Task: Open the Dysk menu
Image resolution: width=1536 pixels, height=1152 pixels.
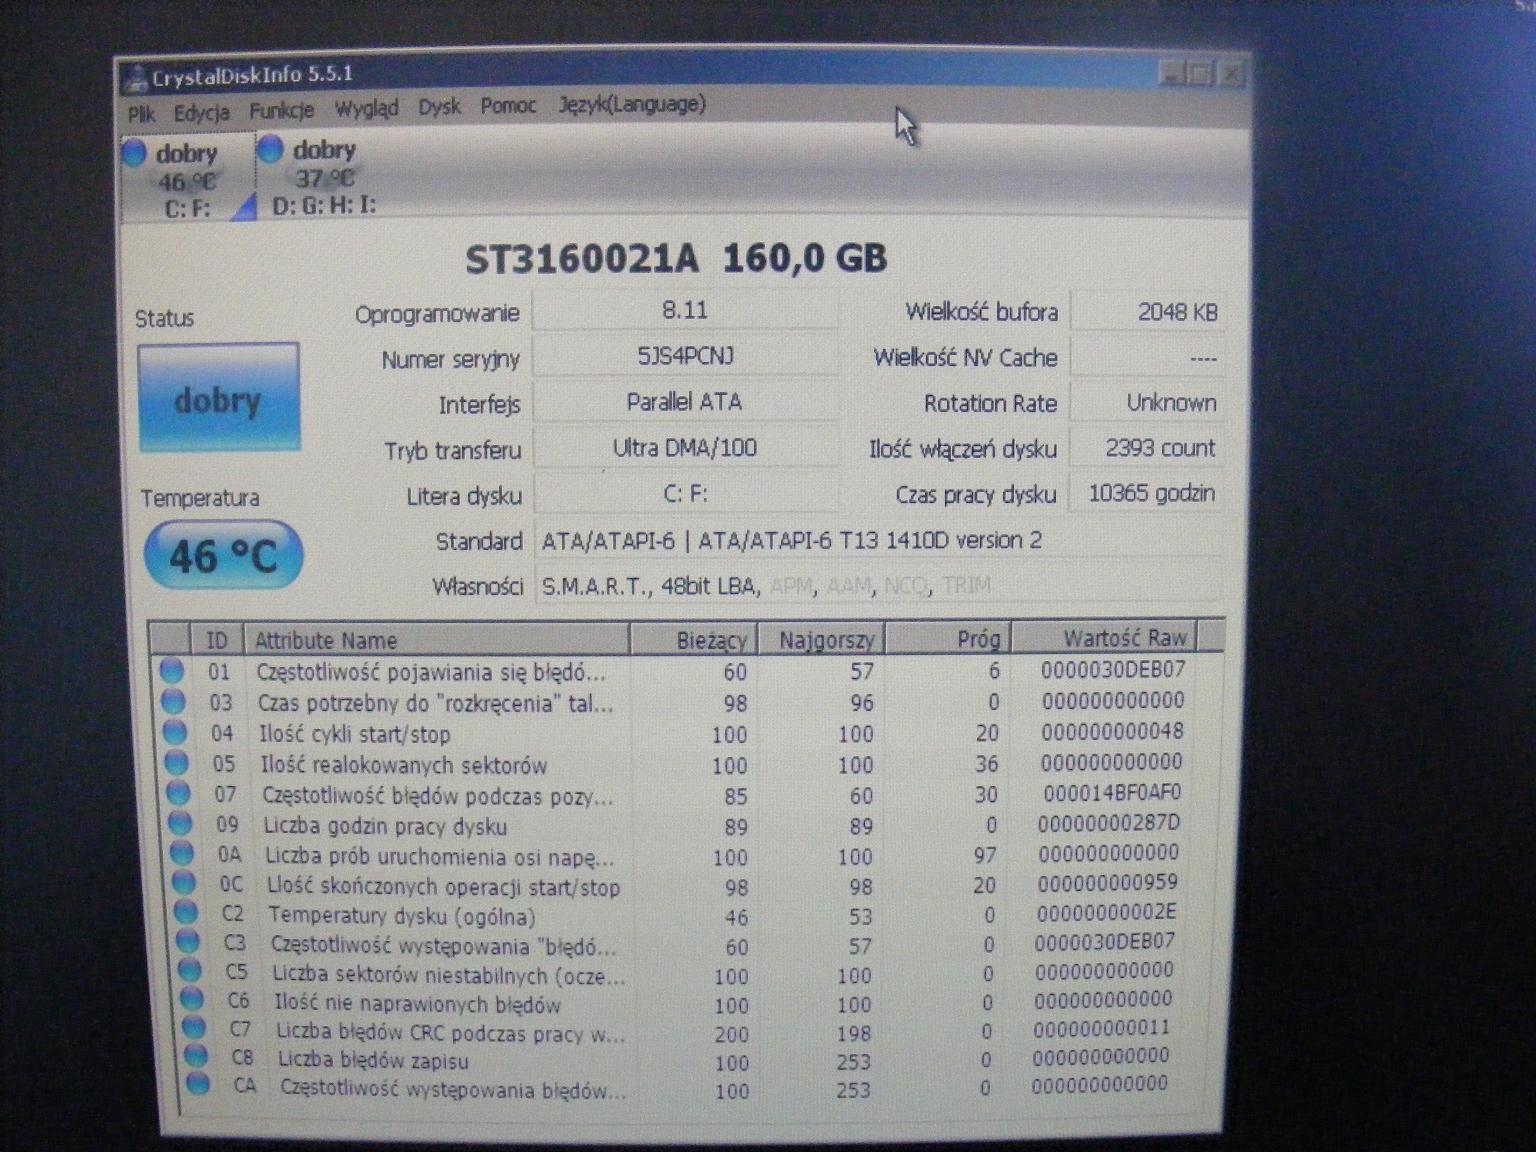Action: (x=439, y=106)
